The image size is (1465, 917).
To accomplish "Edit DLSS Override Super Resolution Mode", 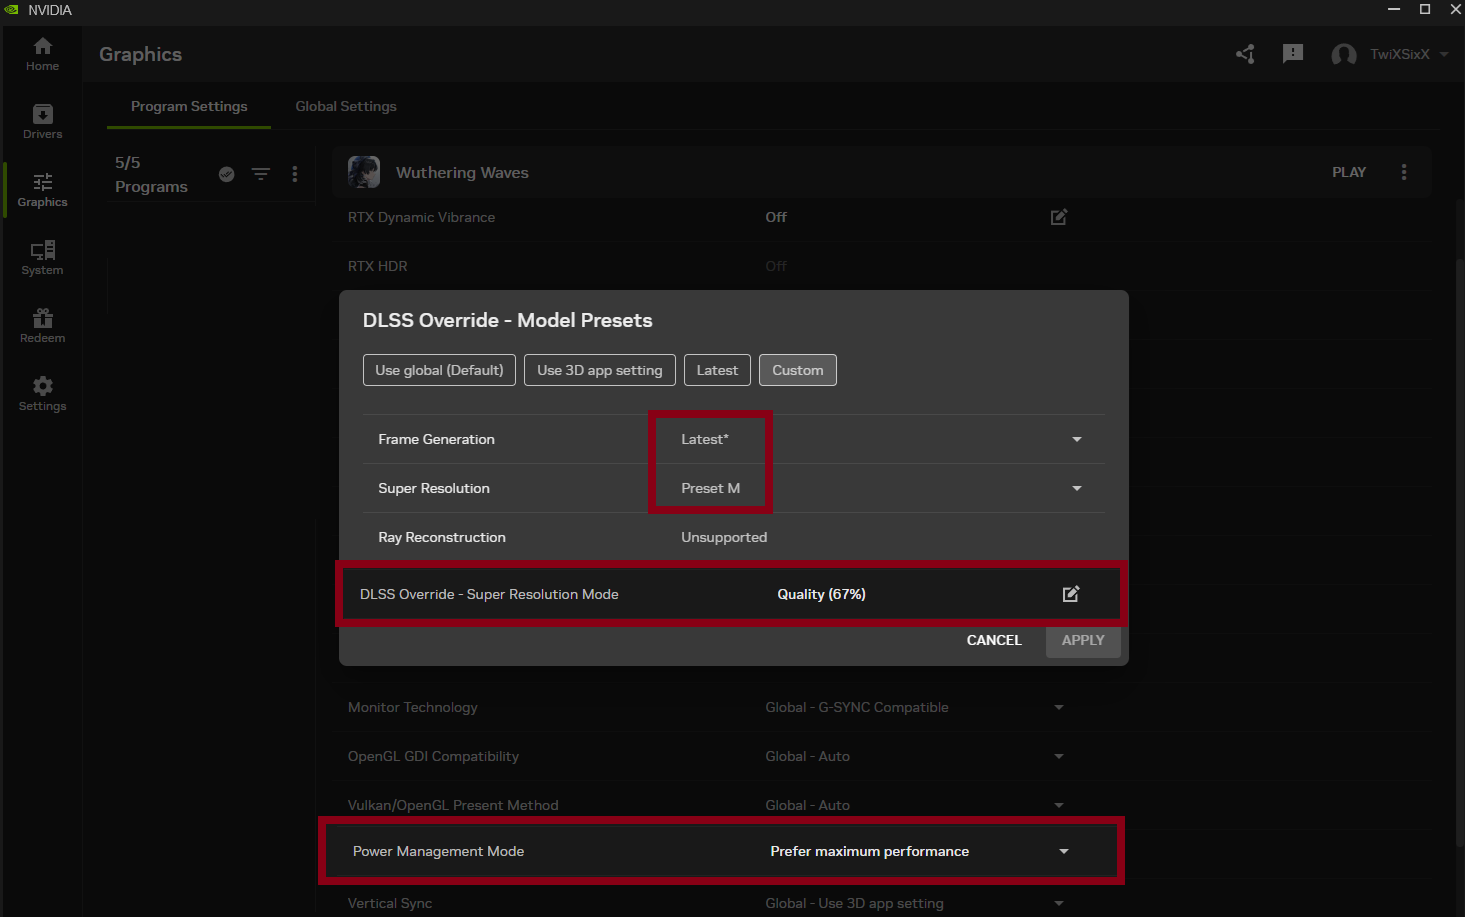I will (x=1071, y=594).
